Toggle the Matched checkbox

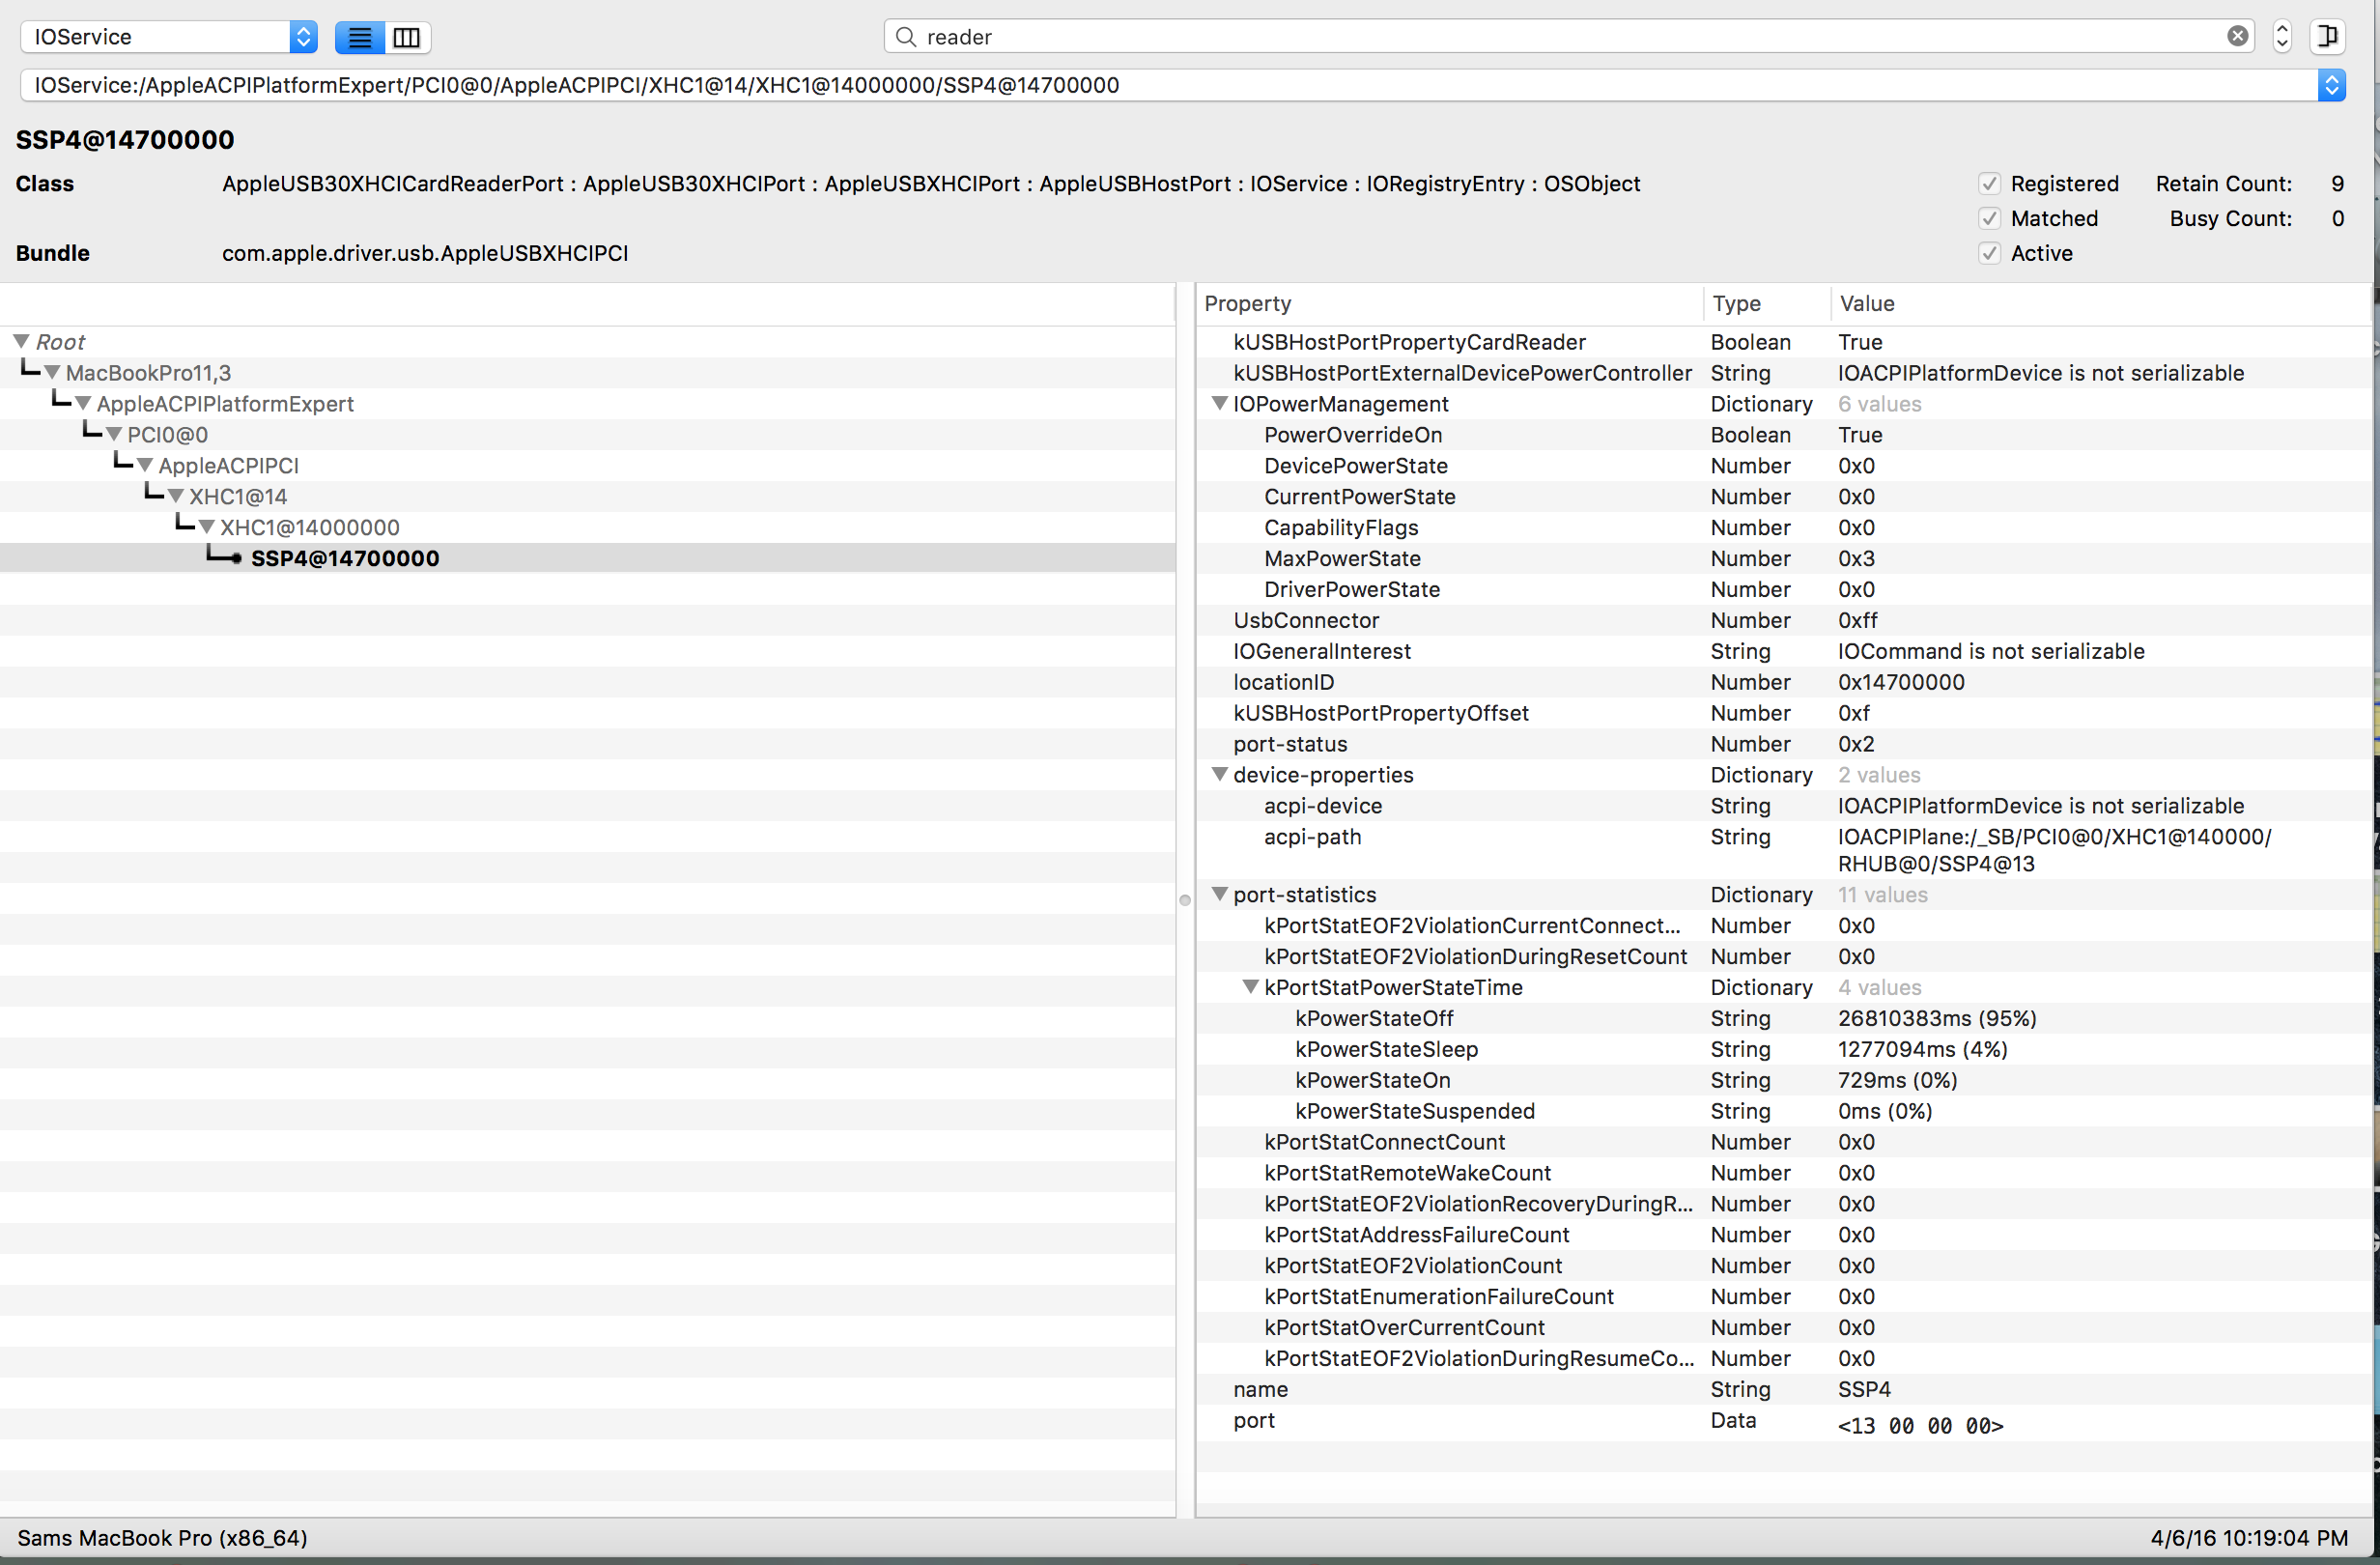point(1989,219)
